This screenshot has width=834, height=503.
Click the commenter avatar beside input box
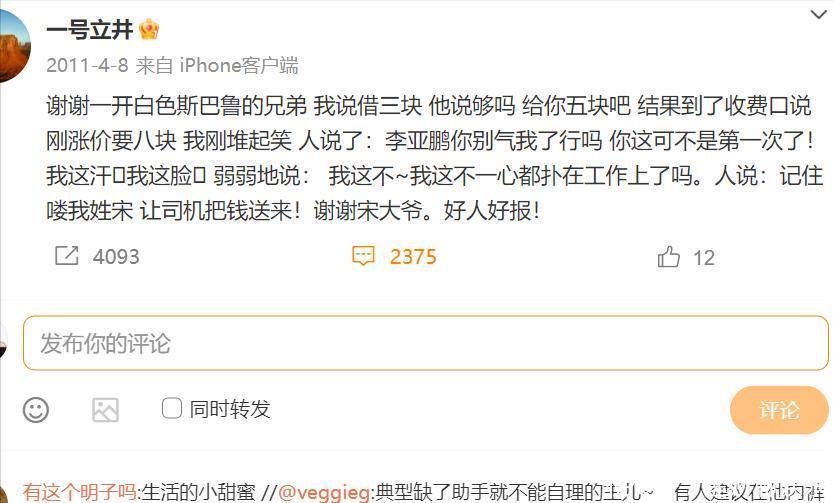click(x=4, y=340)
